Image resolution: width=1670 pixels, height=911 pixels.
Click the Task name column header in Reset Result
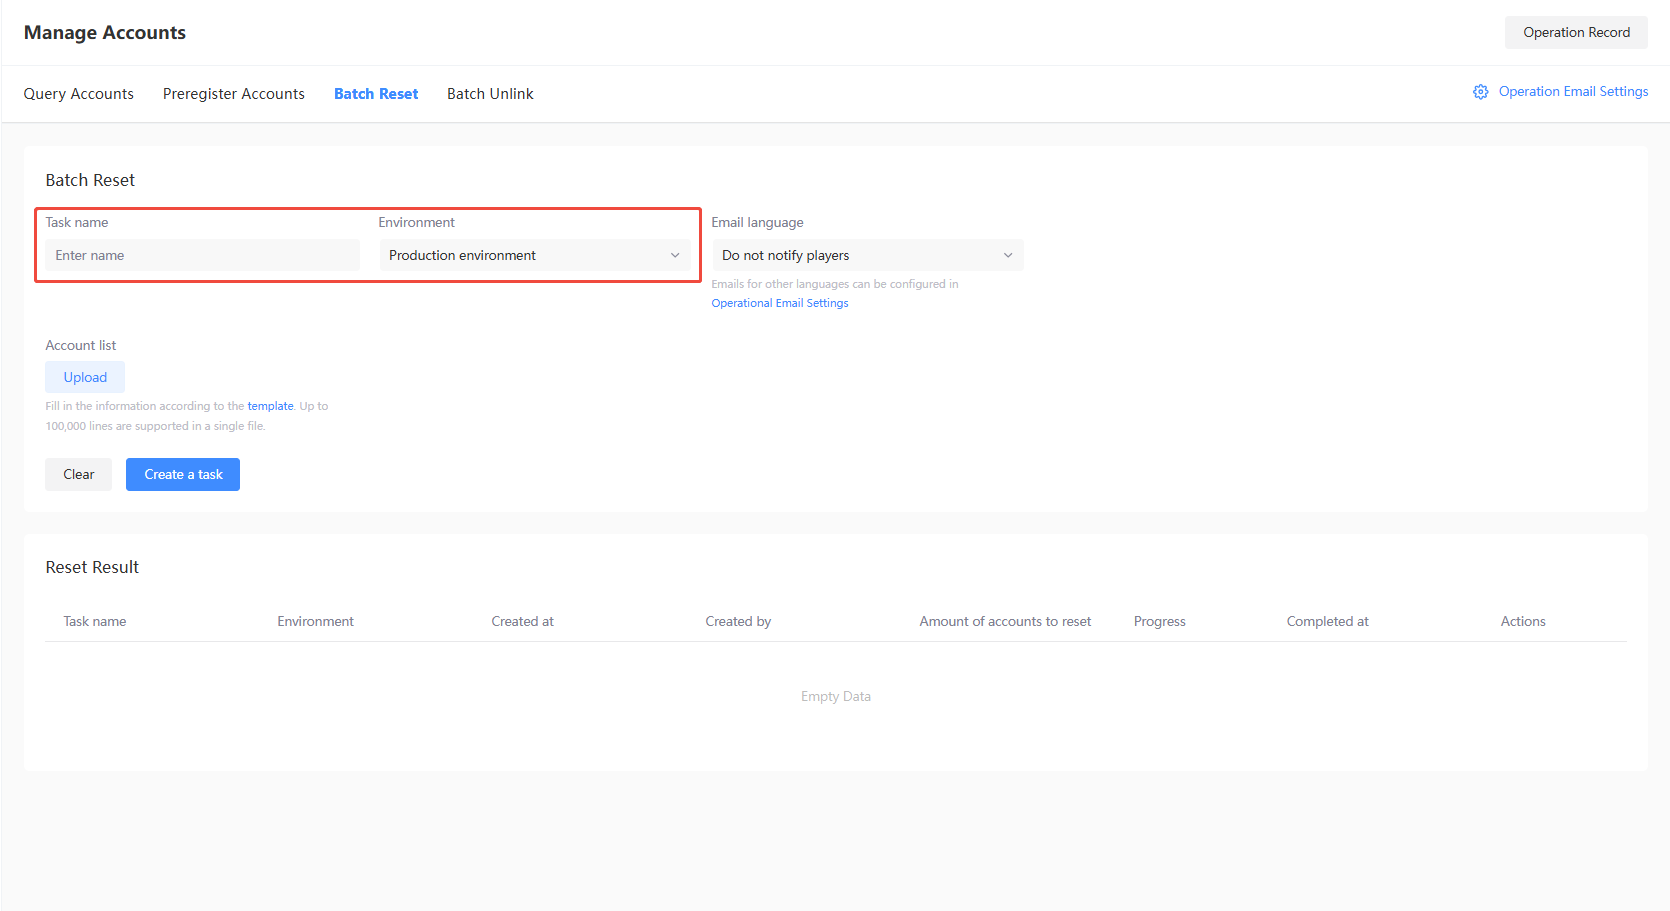pos(95,621)
